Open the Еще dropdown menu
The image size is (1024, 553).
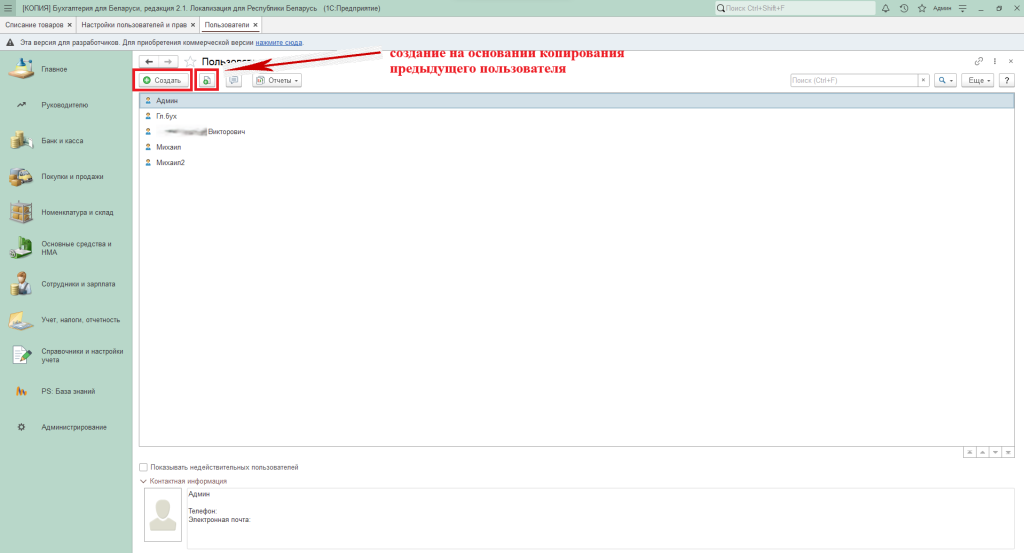click(977, 80)
